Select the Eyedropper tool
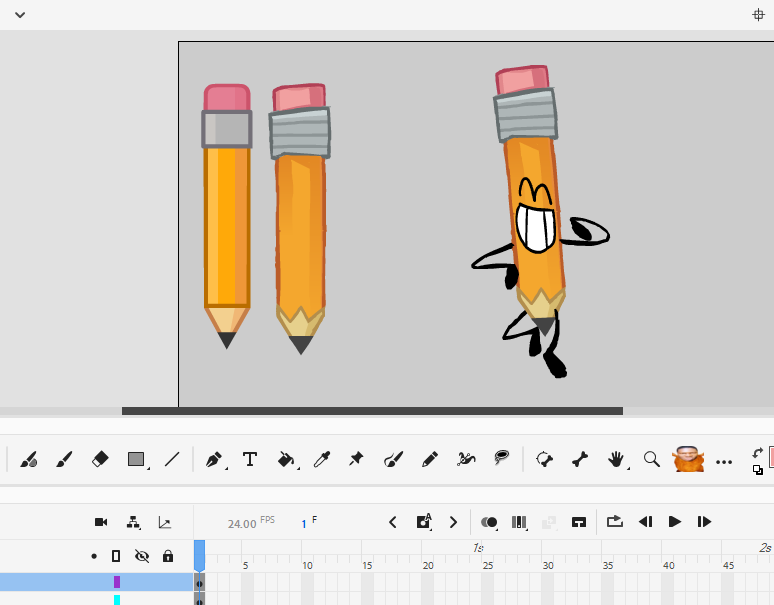 pyautogui.click(x=321, y=459)
